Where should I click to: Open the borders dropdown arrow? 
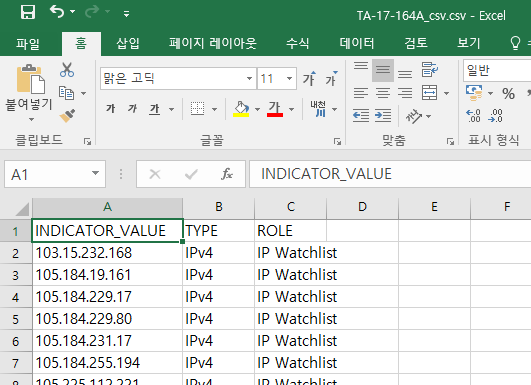click(x=214, y=109)
